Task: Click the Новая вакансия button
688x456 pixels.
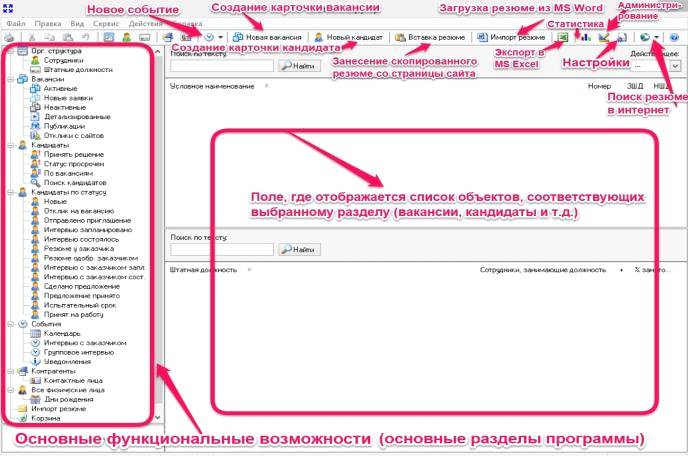Action: (x=267, y=38)
